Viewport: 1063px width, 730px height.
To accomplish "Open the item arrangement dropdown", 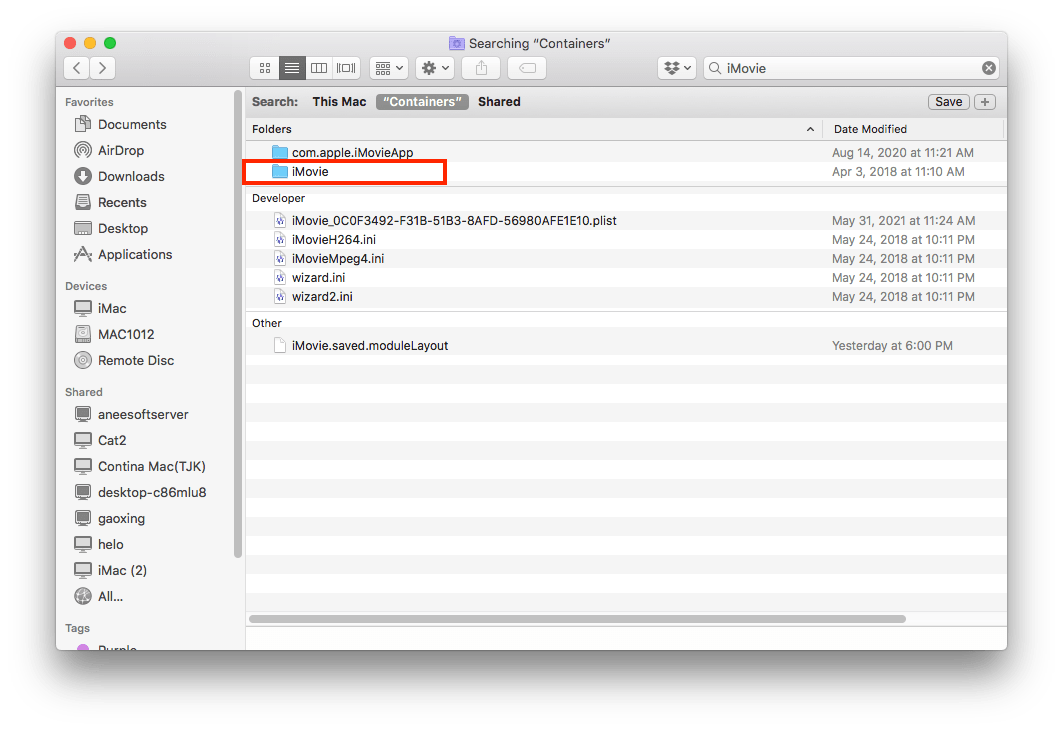I will (x=388, y=67).
